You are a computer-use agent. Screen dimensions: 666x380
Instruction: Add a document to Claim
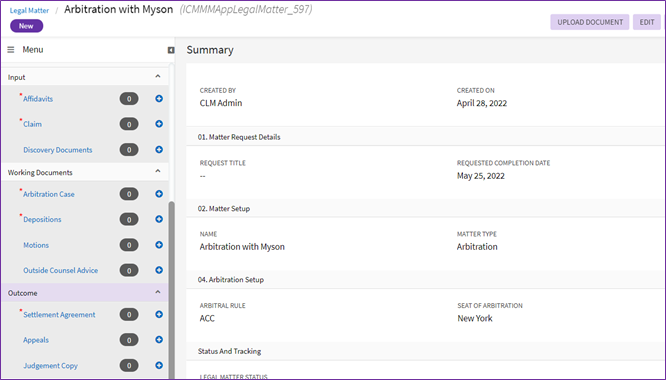(159, 124)
